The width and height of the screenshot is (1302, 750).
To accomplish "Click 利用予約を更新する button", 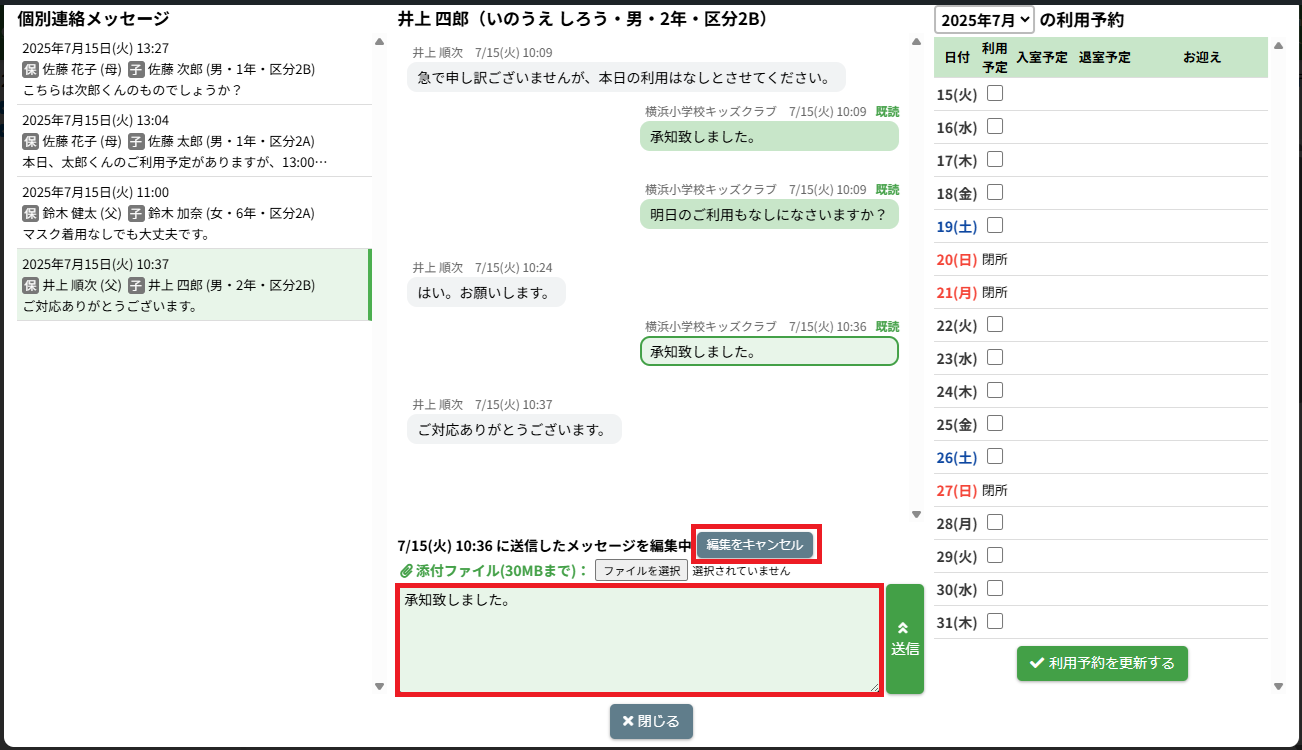I will 1102,663.
